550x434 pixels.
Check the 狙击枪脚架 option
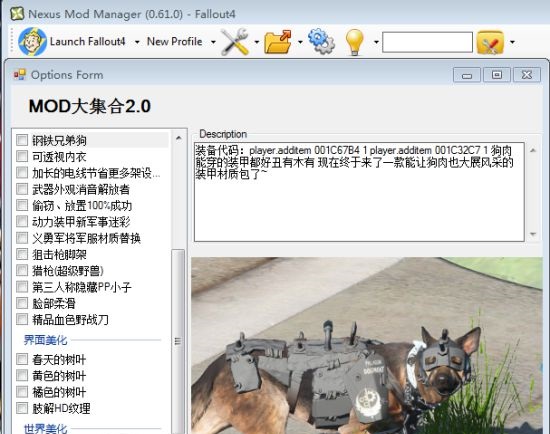22,254
